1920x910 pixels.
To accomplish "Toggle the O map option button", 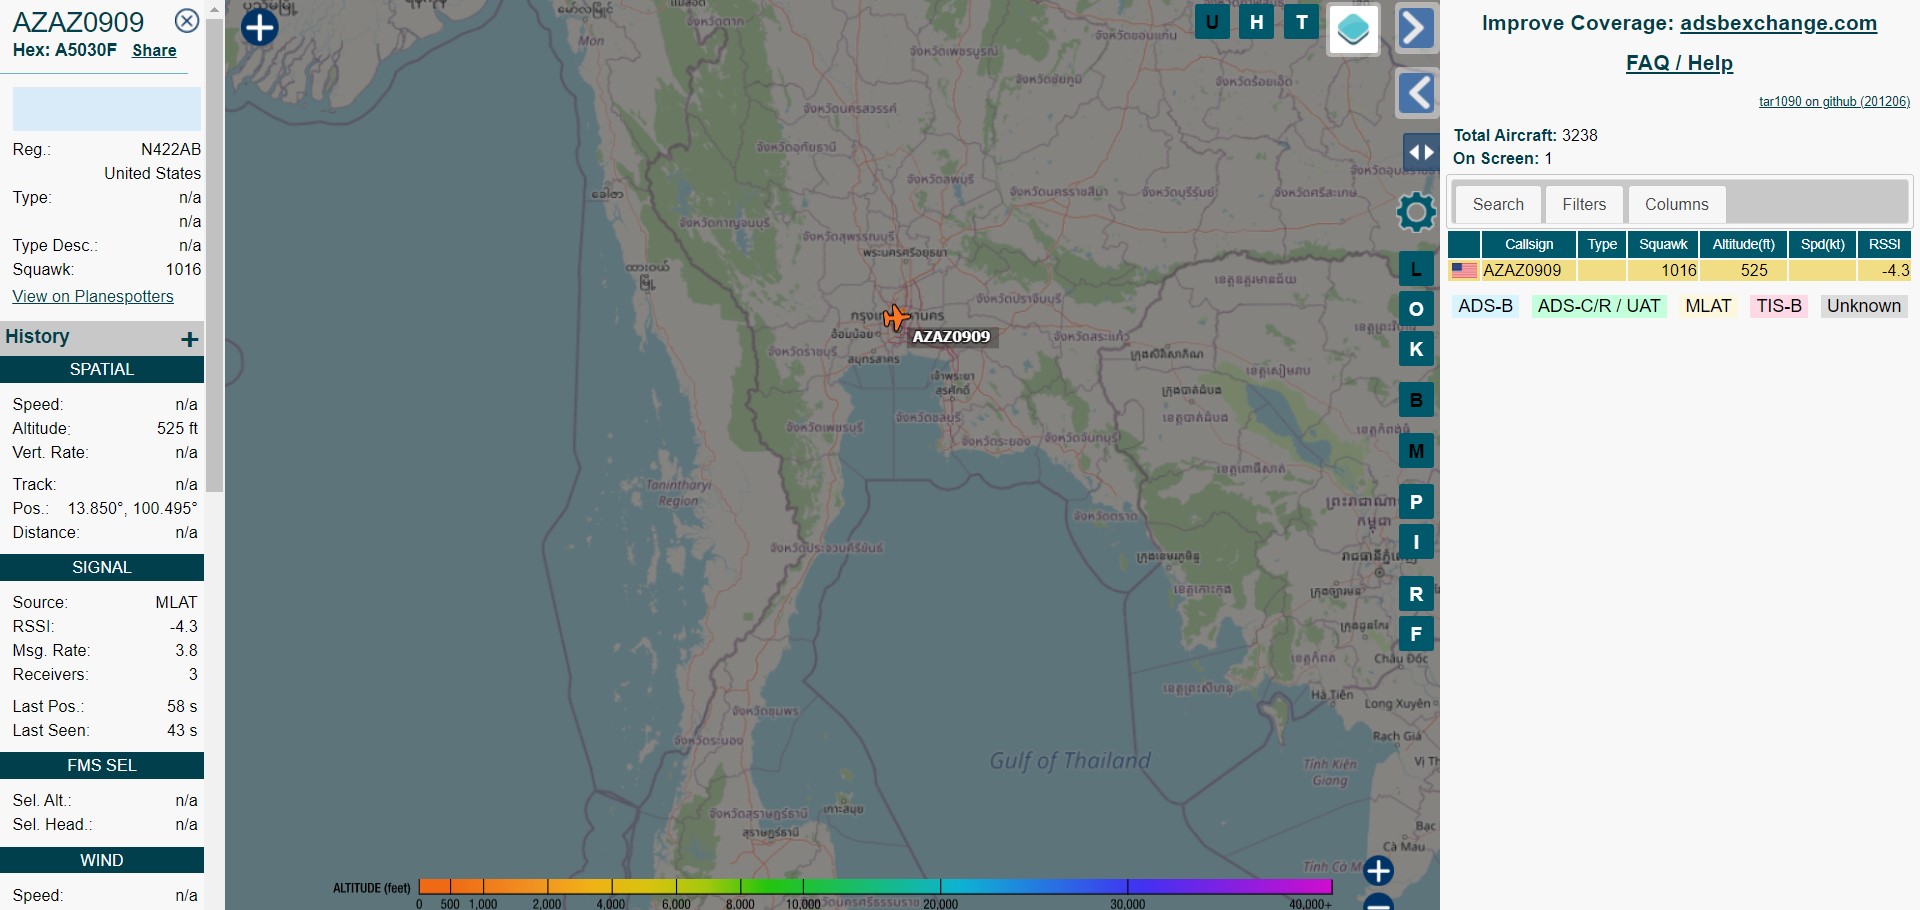I will pyautogui.click(x=1416, y=309).
